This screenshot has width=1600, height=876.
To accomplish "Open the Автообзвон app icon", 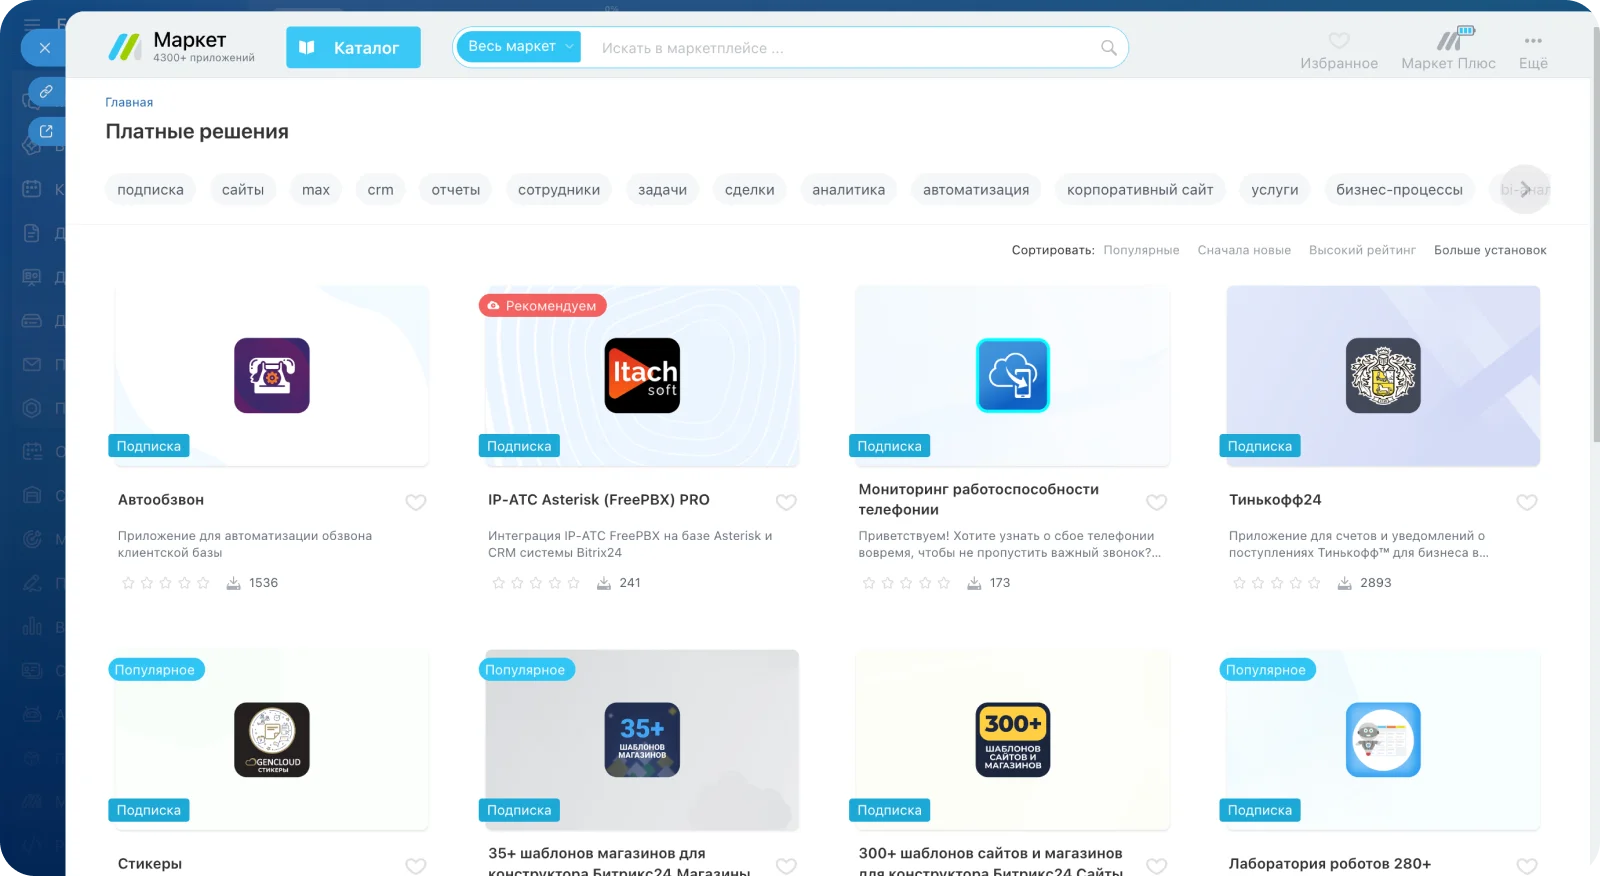I will (272, 376).
